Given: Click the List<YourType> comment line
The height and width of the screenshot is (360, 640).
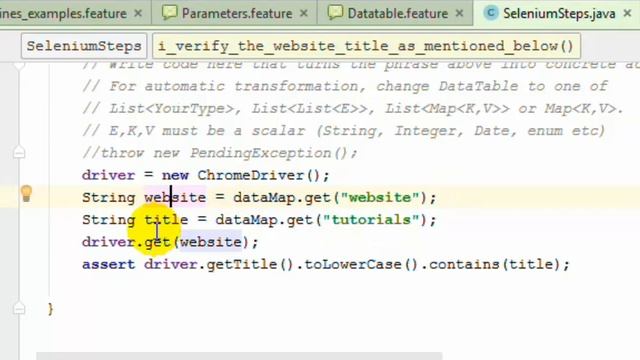Looking at the screenshot, I should (353, 109).
